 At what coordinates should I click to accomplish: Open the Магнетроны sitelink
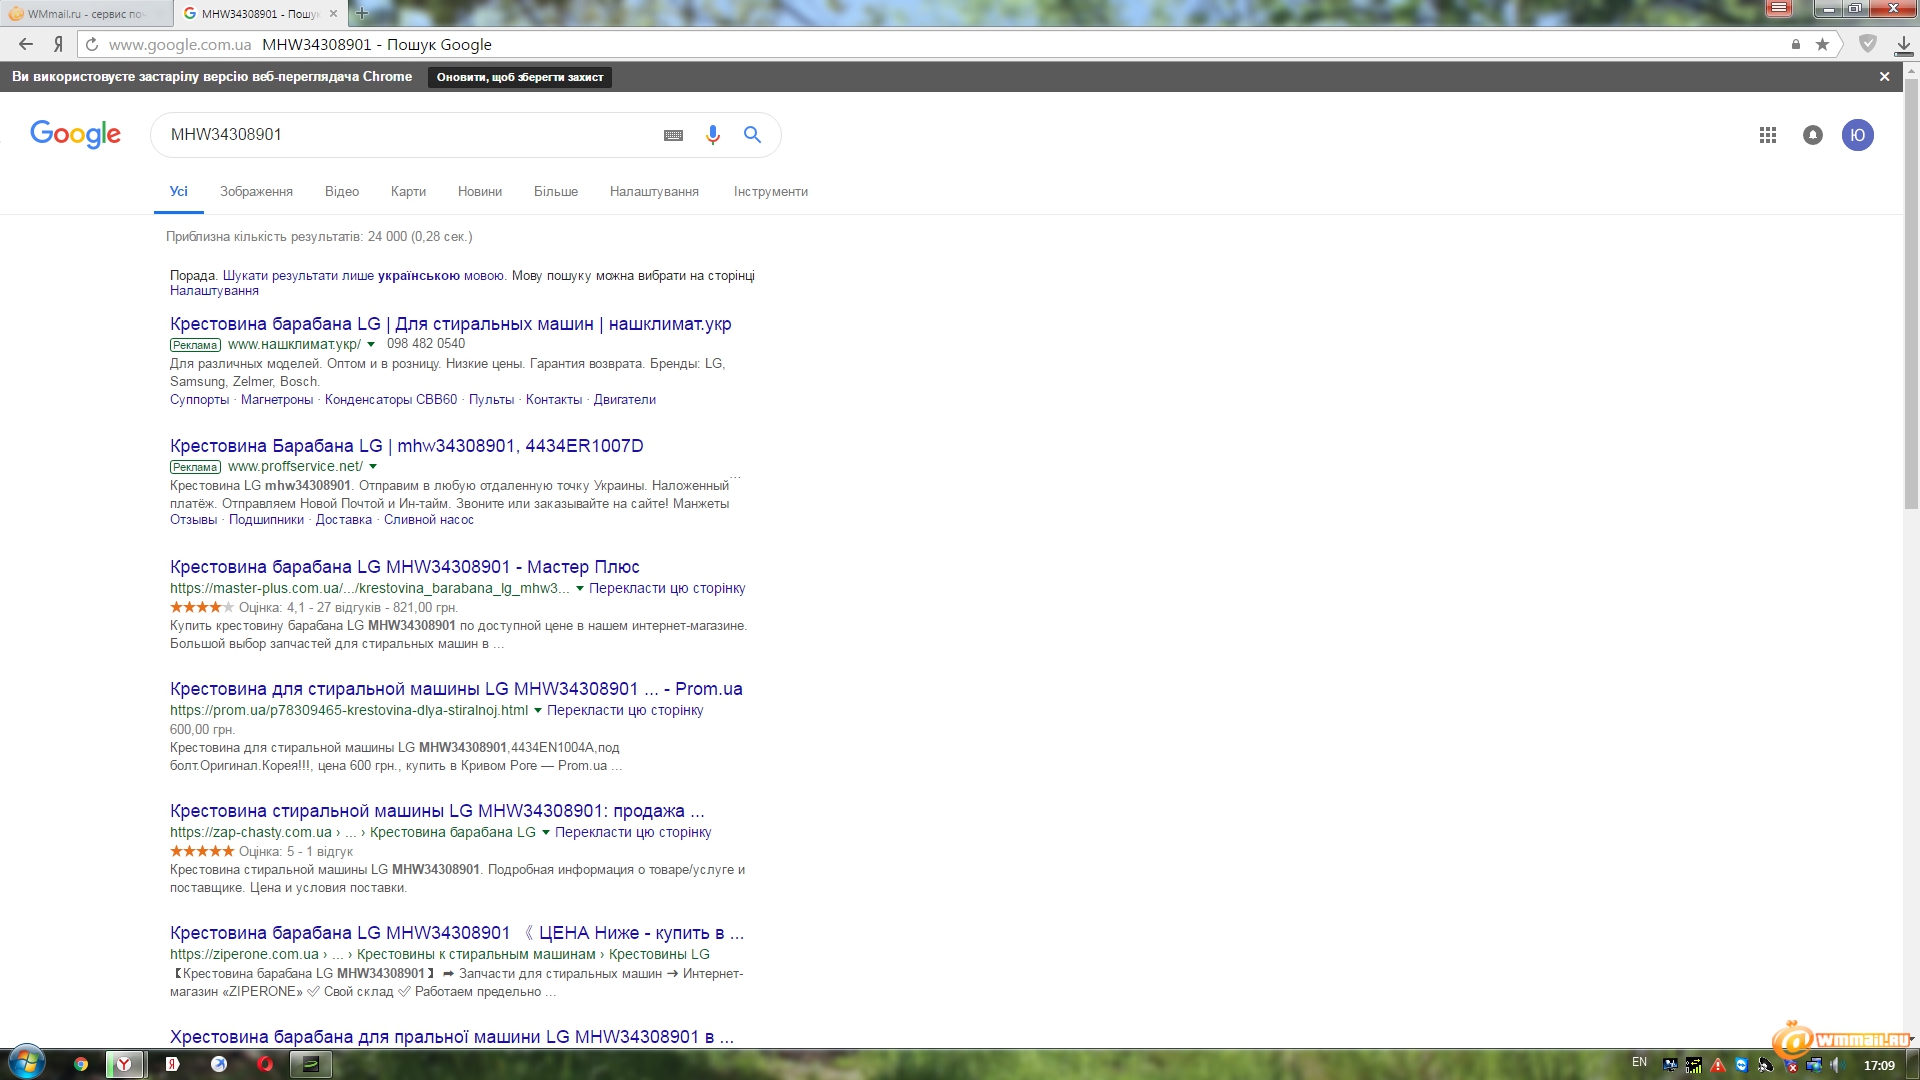point(277,399)
